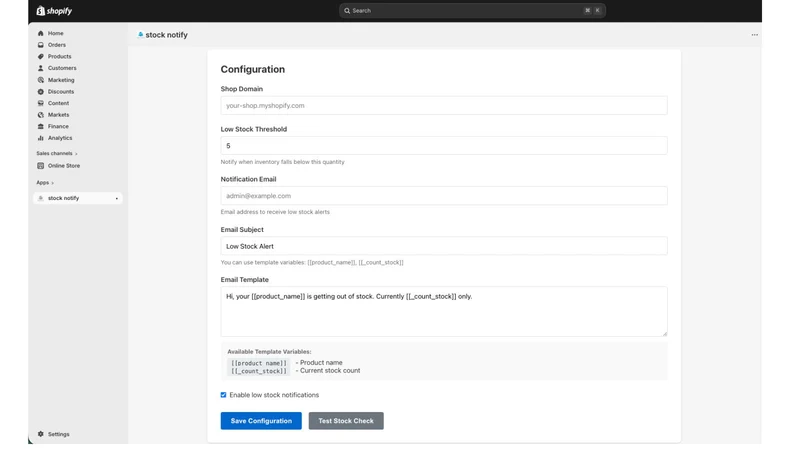Click the 'Available Template Variables' label

coord(269,352)
